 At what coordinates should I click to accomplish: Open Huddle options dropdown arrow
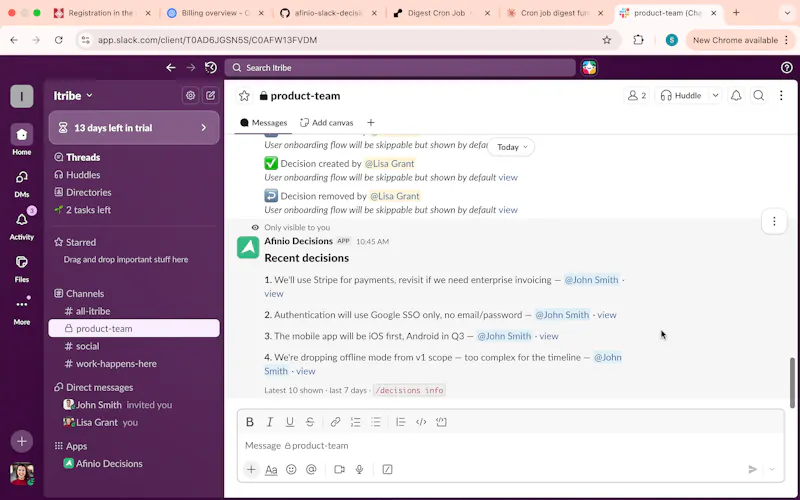pyautogui.click(x=715, y=95)
